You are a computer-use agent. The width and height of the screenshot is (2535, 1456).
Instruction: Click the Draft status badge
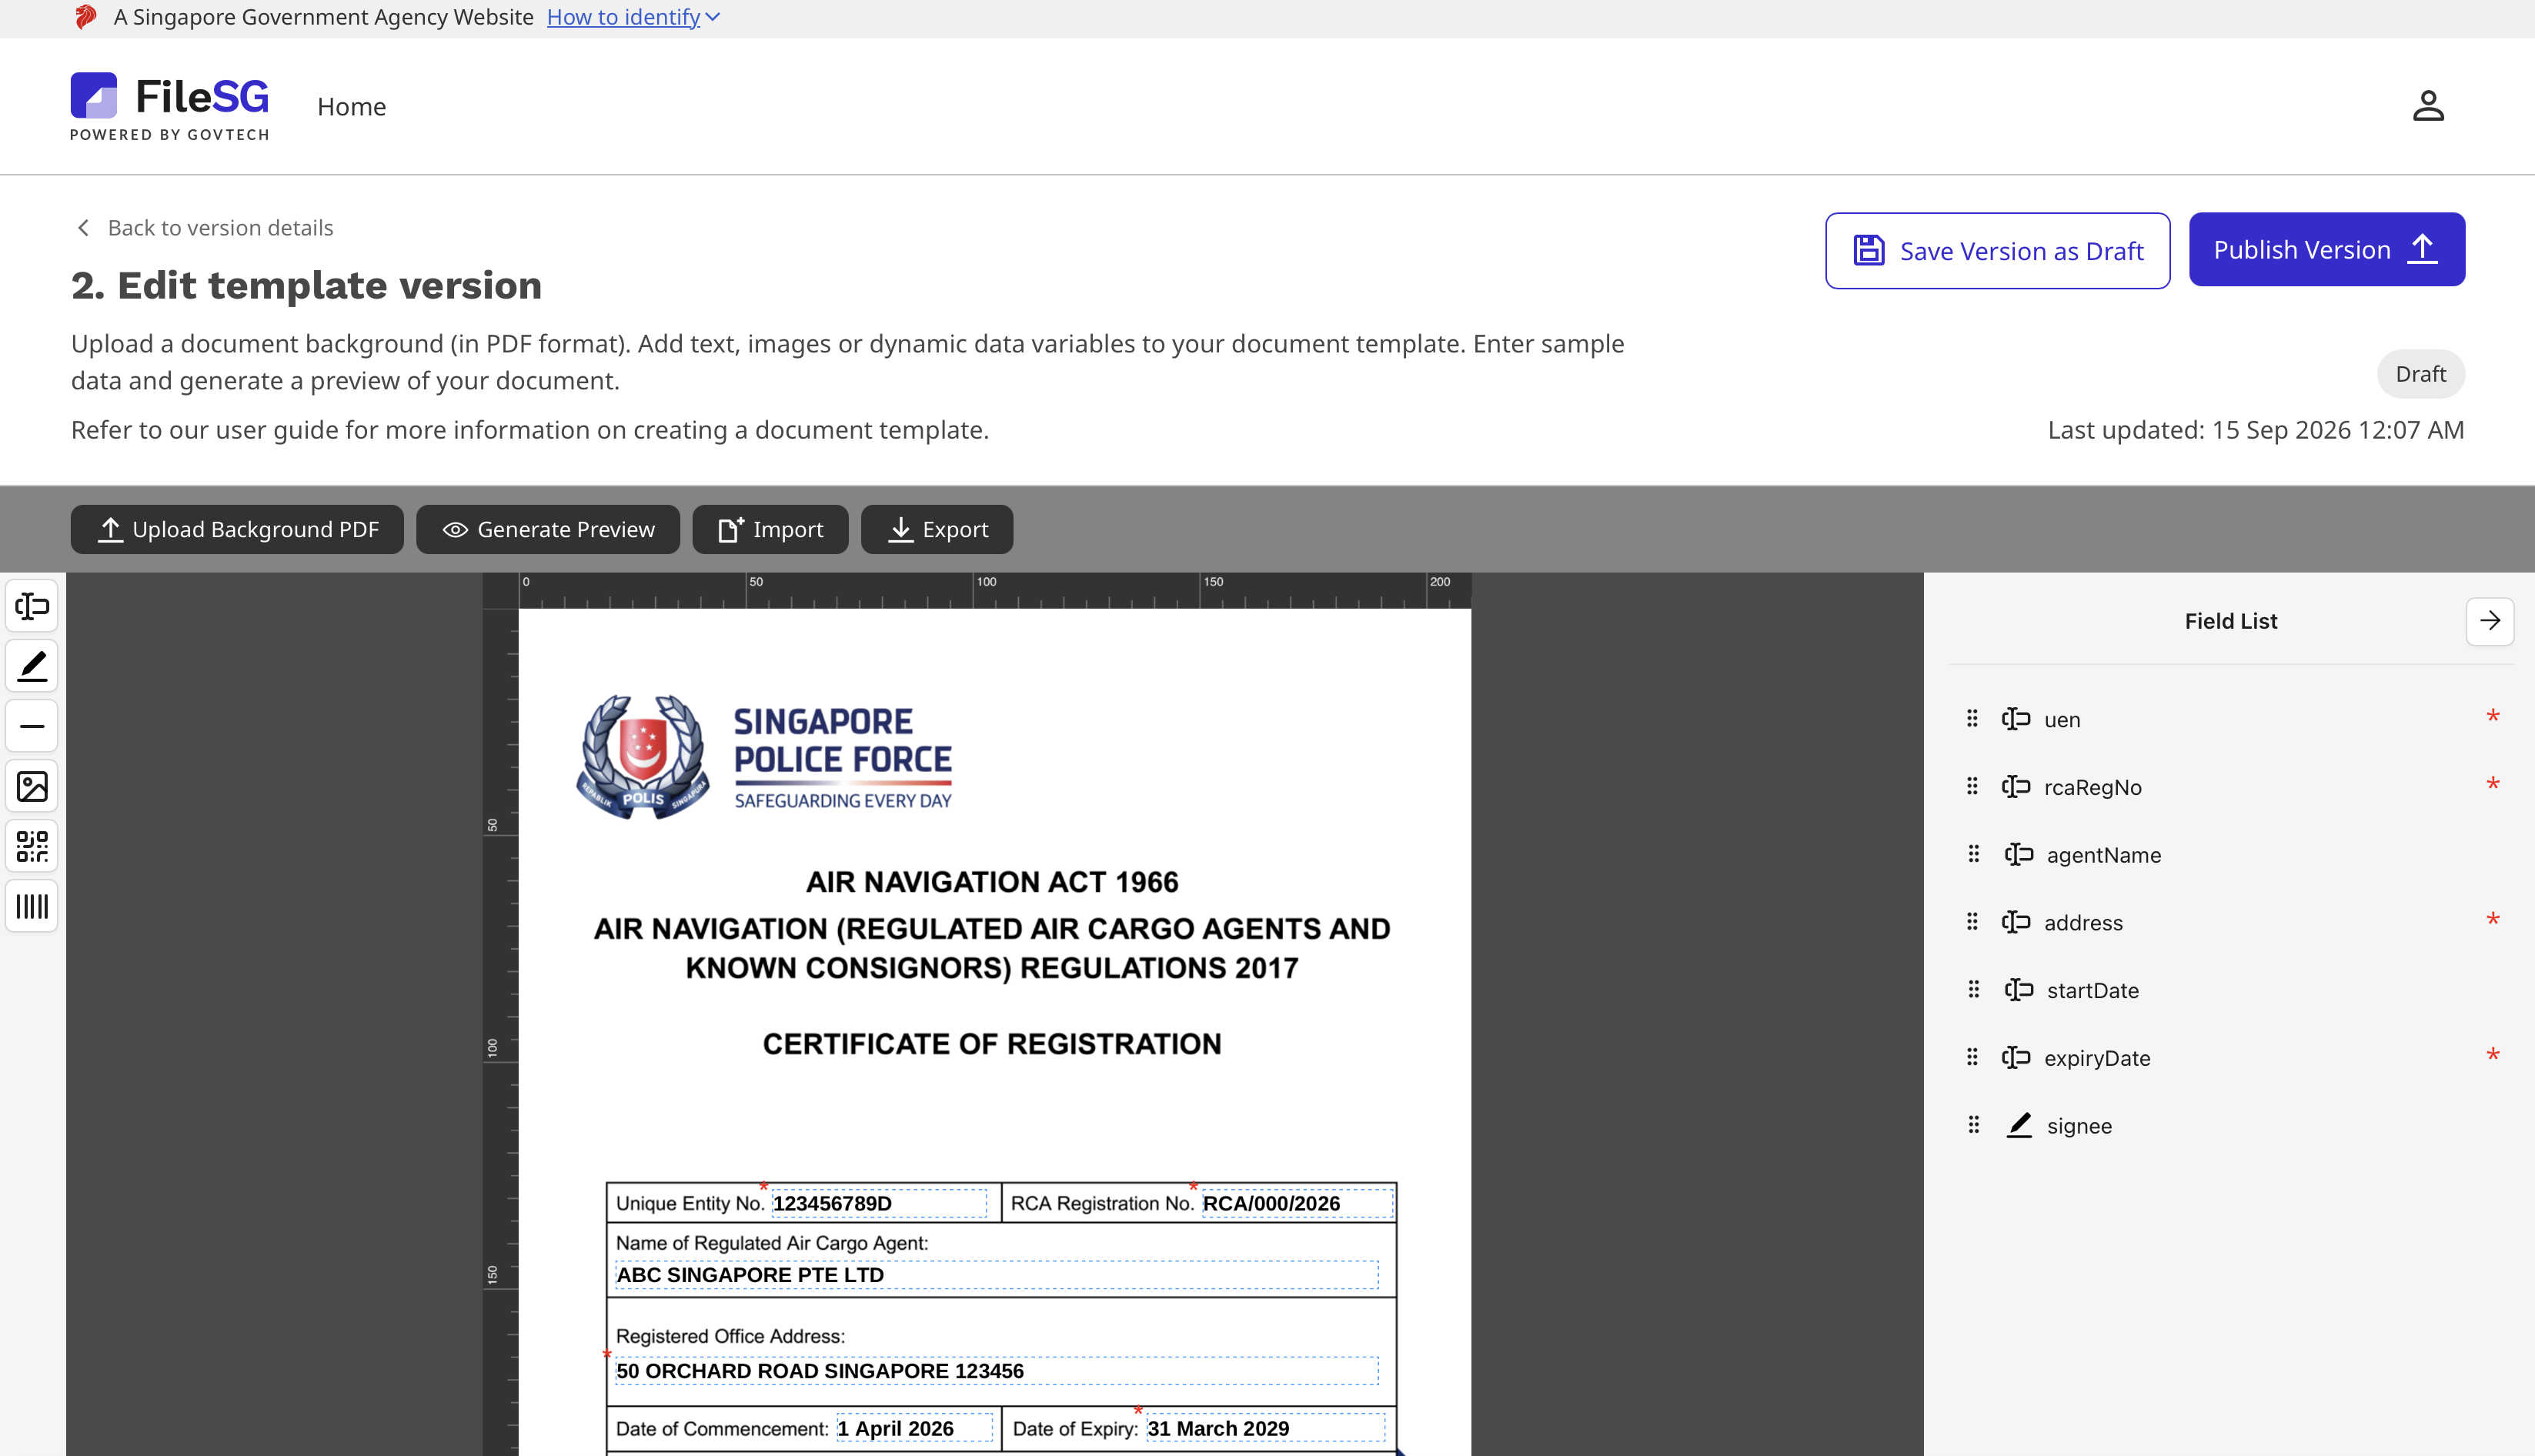(2420, 374)
